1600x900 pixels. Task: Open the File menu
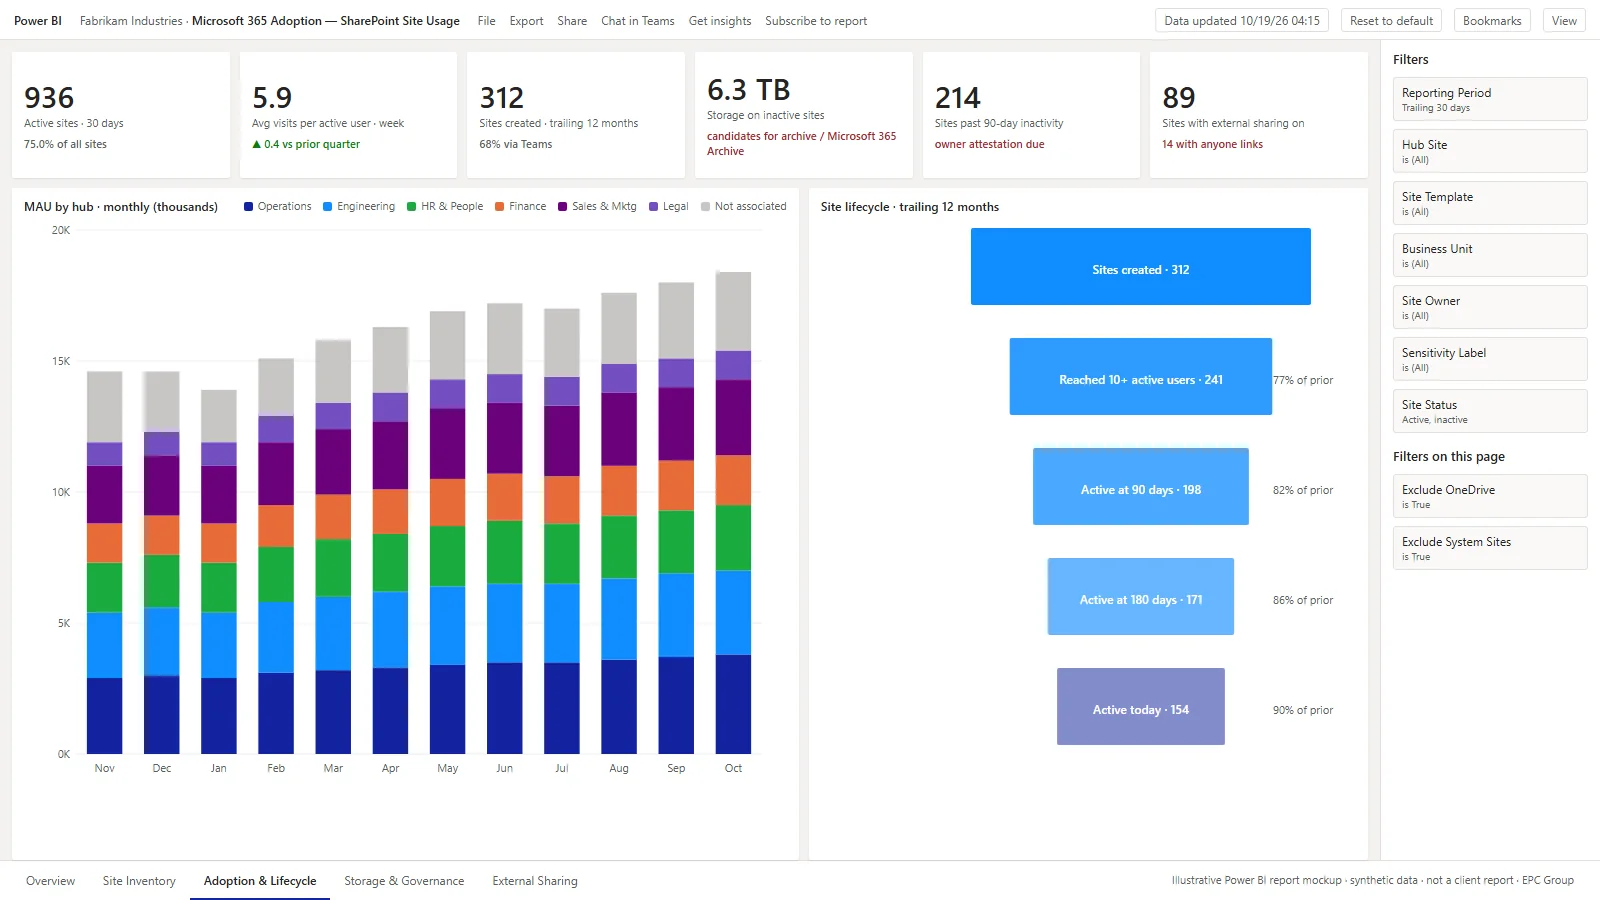tap(486, 21)
